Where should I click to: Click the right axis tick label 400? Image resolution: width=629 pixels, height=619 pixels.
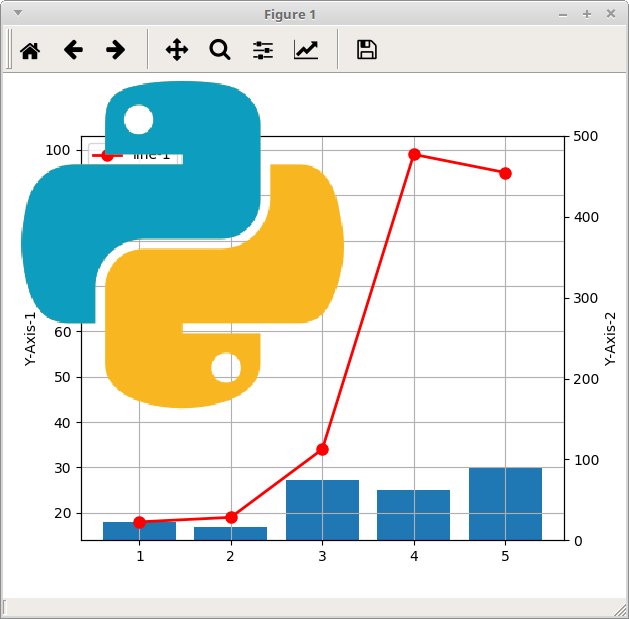(586, 217)
